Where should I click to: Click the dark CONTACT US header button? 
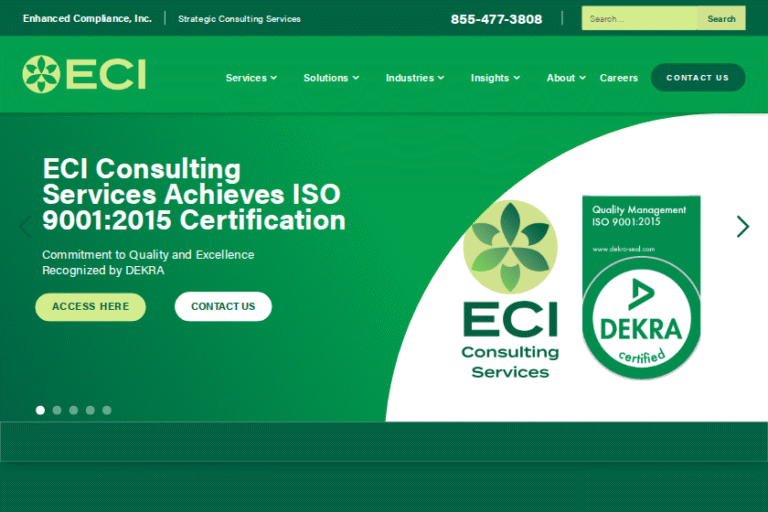(697, 78)
